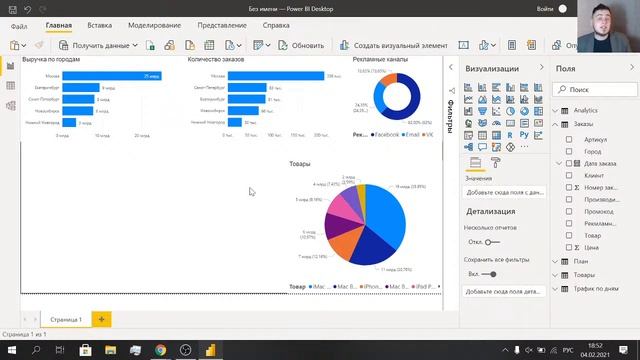Pick the Q&A speech bubble visual
Screen dimensions: 640x360
click(x=482, y=147)
